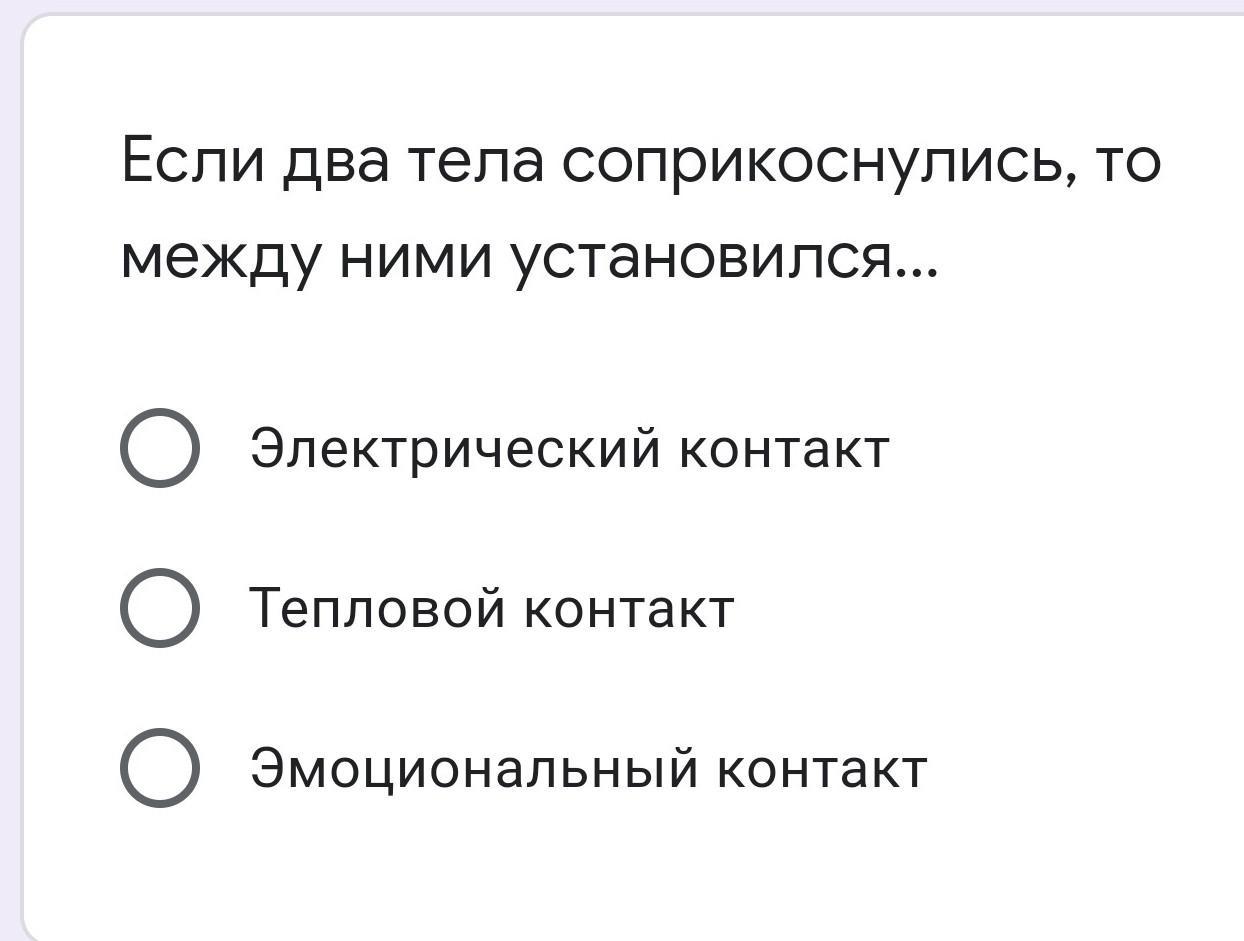The width and height of the screenshot is (1244, 941).
Task: Click the word "между" in the question
Action: 220,260
